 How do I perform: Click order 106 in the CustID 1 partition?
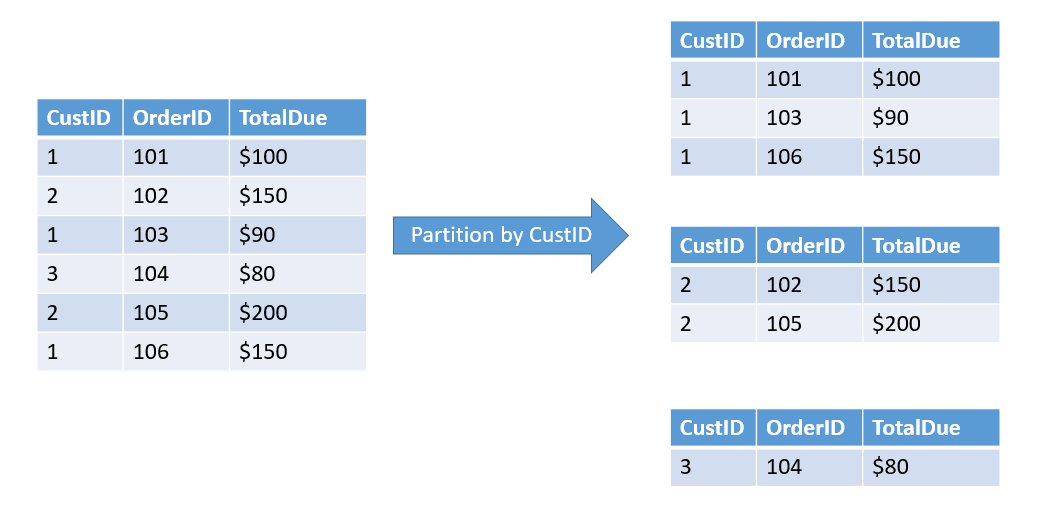809,157
